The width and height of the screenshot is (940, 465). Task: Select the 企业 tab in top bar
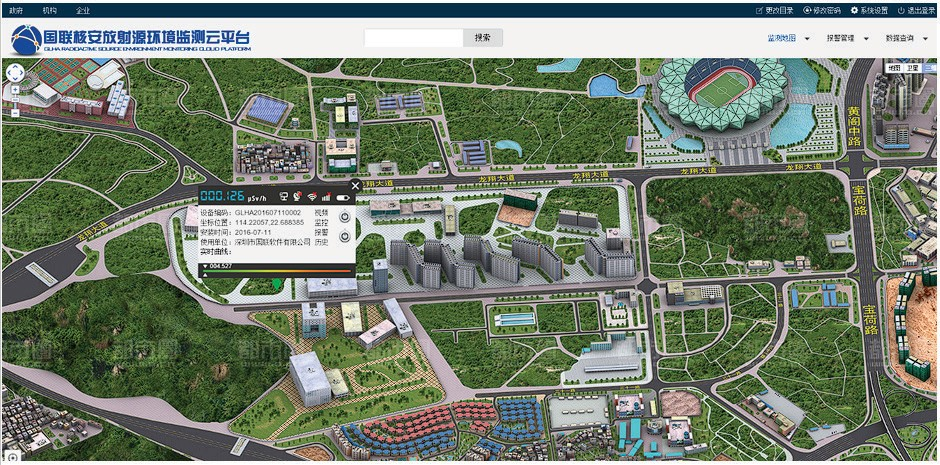coord(83,9)
